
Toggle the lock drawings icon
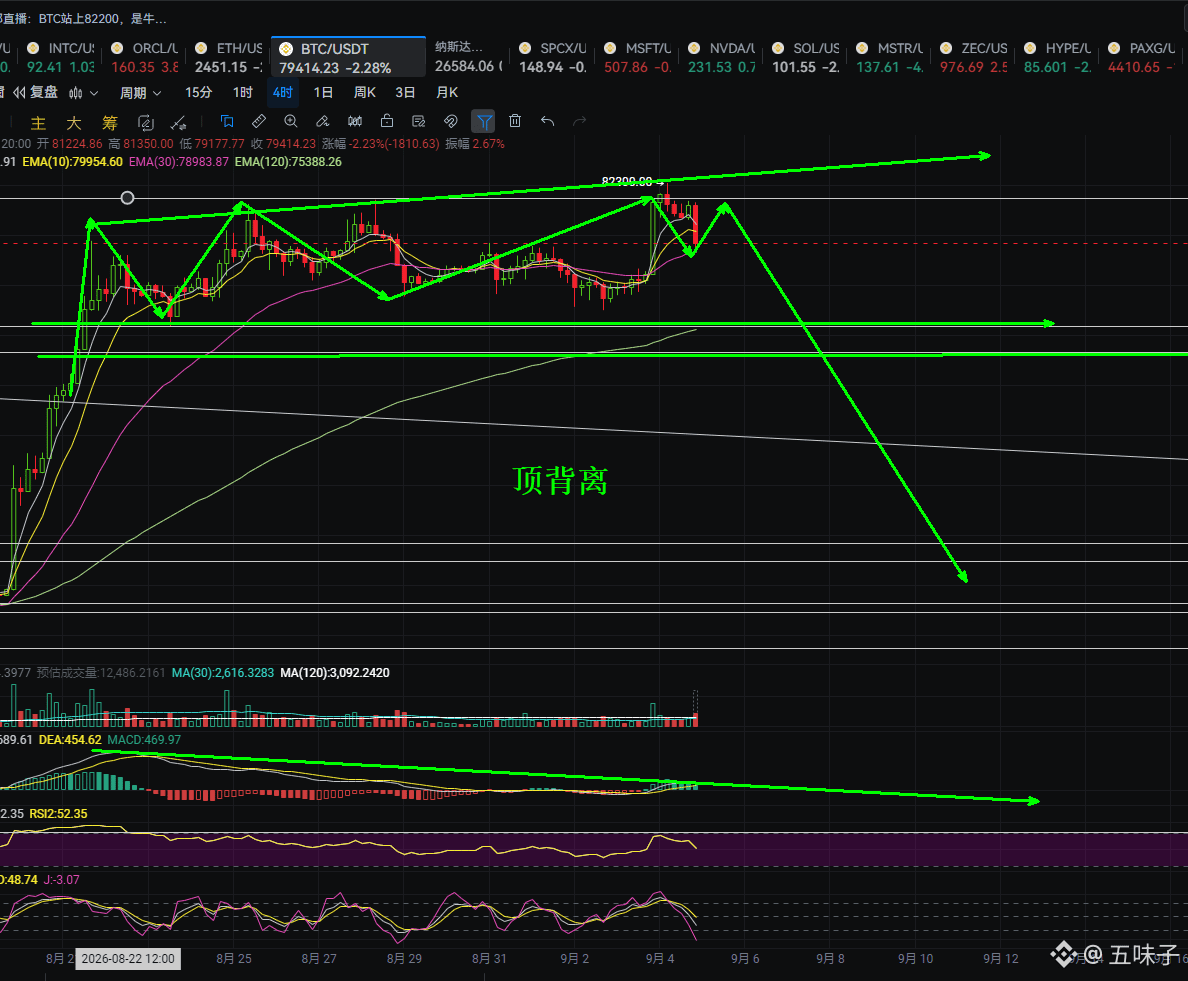coord(386,121)
